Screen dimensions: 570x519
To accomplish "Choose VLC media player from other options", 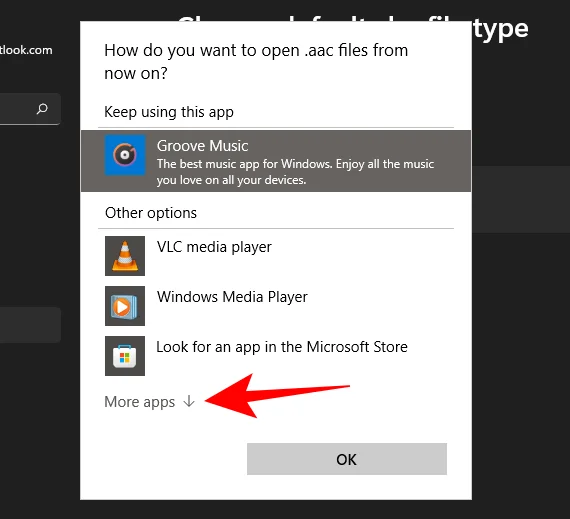I will 276,256.
